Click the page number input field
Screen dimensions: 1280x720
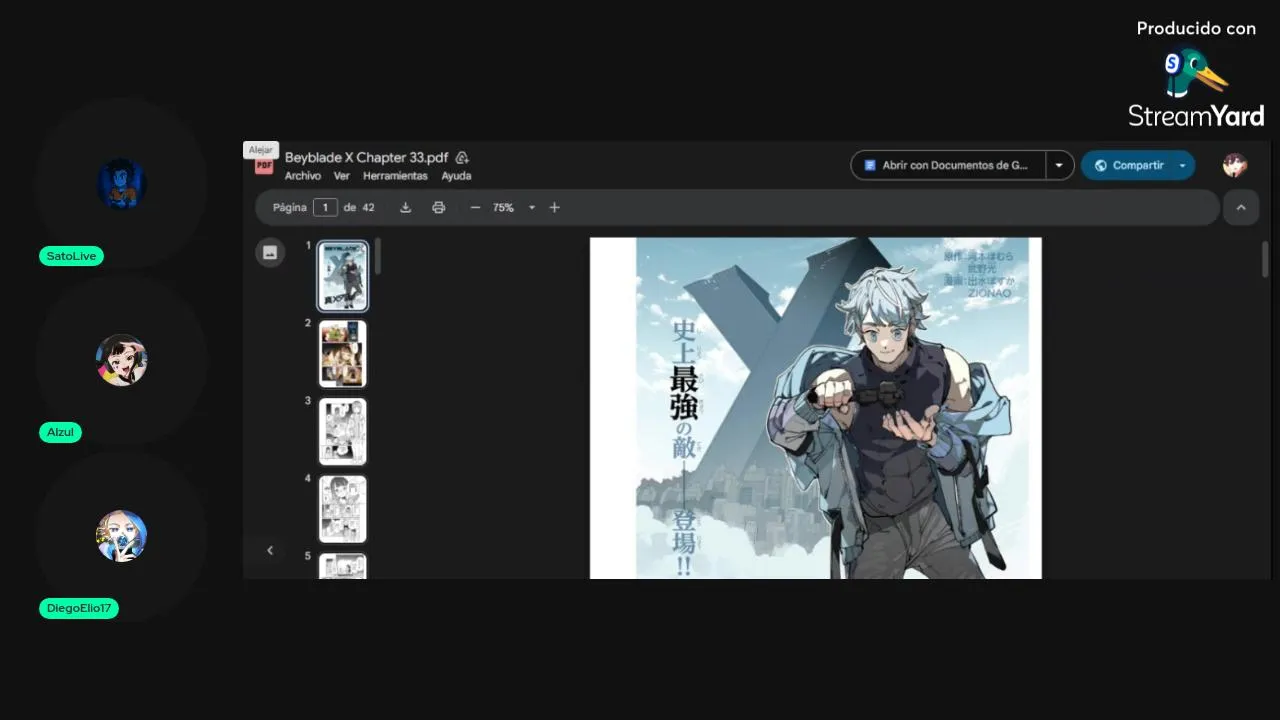tap(325, 207)
